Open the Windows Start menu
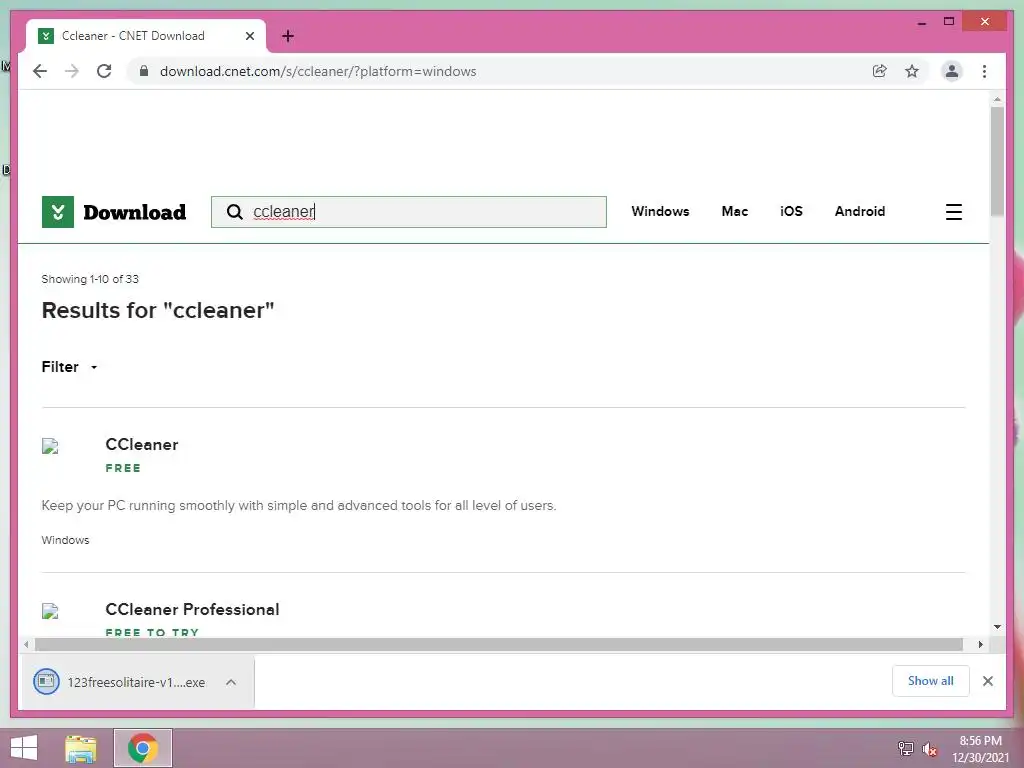 point(24,748)
